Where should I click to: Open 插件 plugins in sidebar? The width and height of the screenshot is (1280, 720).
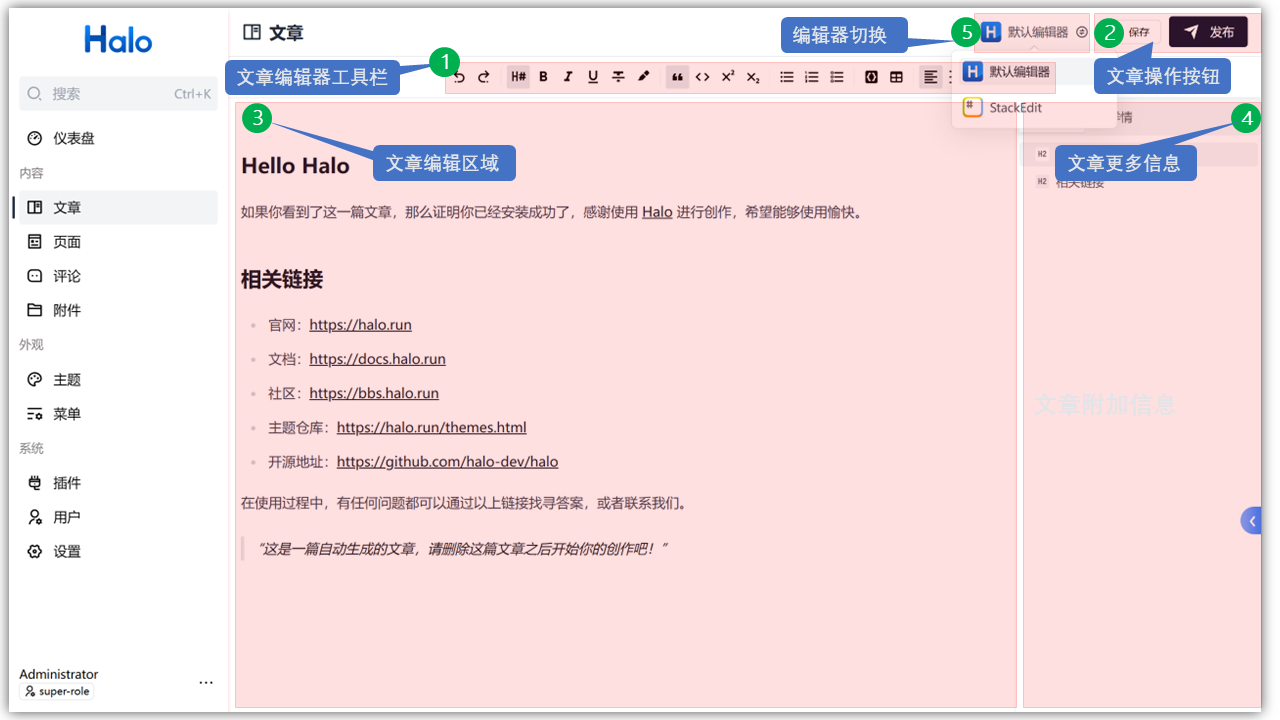click(118, 483)
